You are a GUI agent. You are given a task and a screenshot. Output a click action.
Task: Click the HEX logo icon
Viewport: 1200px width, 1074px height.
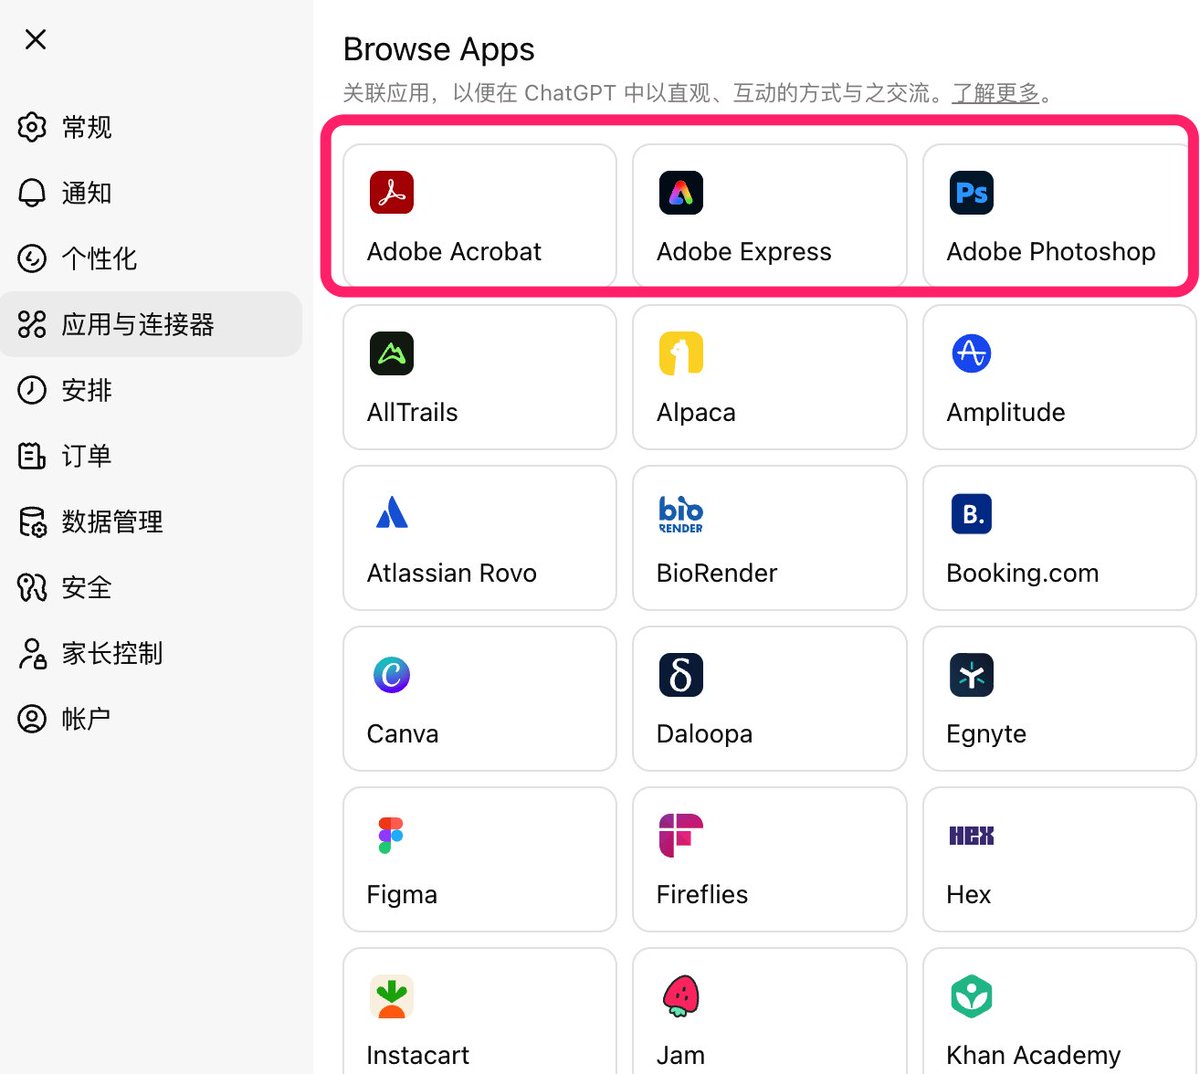tap(971, 835)
